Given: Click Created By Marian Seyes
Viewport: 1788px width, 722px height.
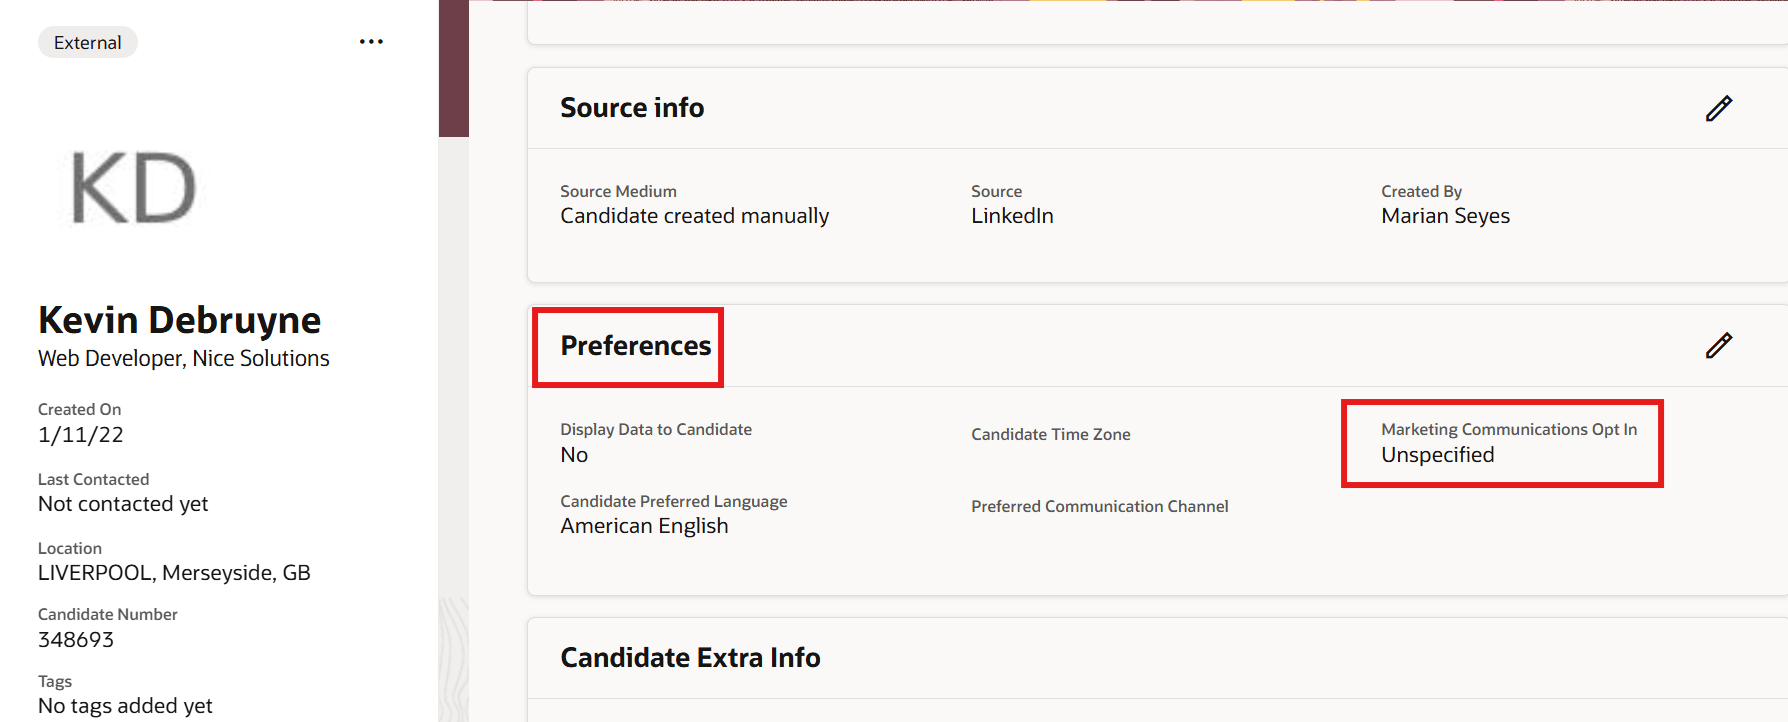Looking at the screenshot, I should click(1445, 215).
